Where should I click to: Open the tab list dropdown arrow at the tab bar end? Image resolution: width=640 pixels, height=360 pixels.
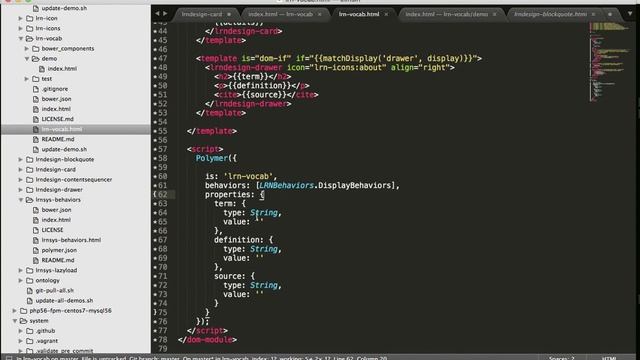click(x=630, y=14)
